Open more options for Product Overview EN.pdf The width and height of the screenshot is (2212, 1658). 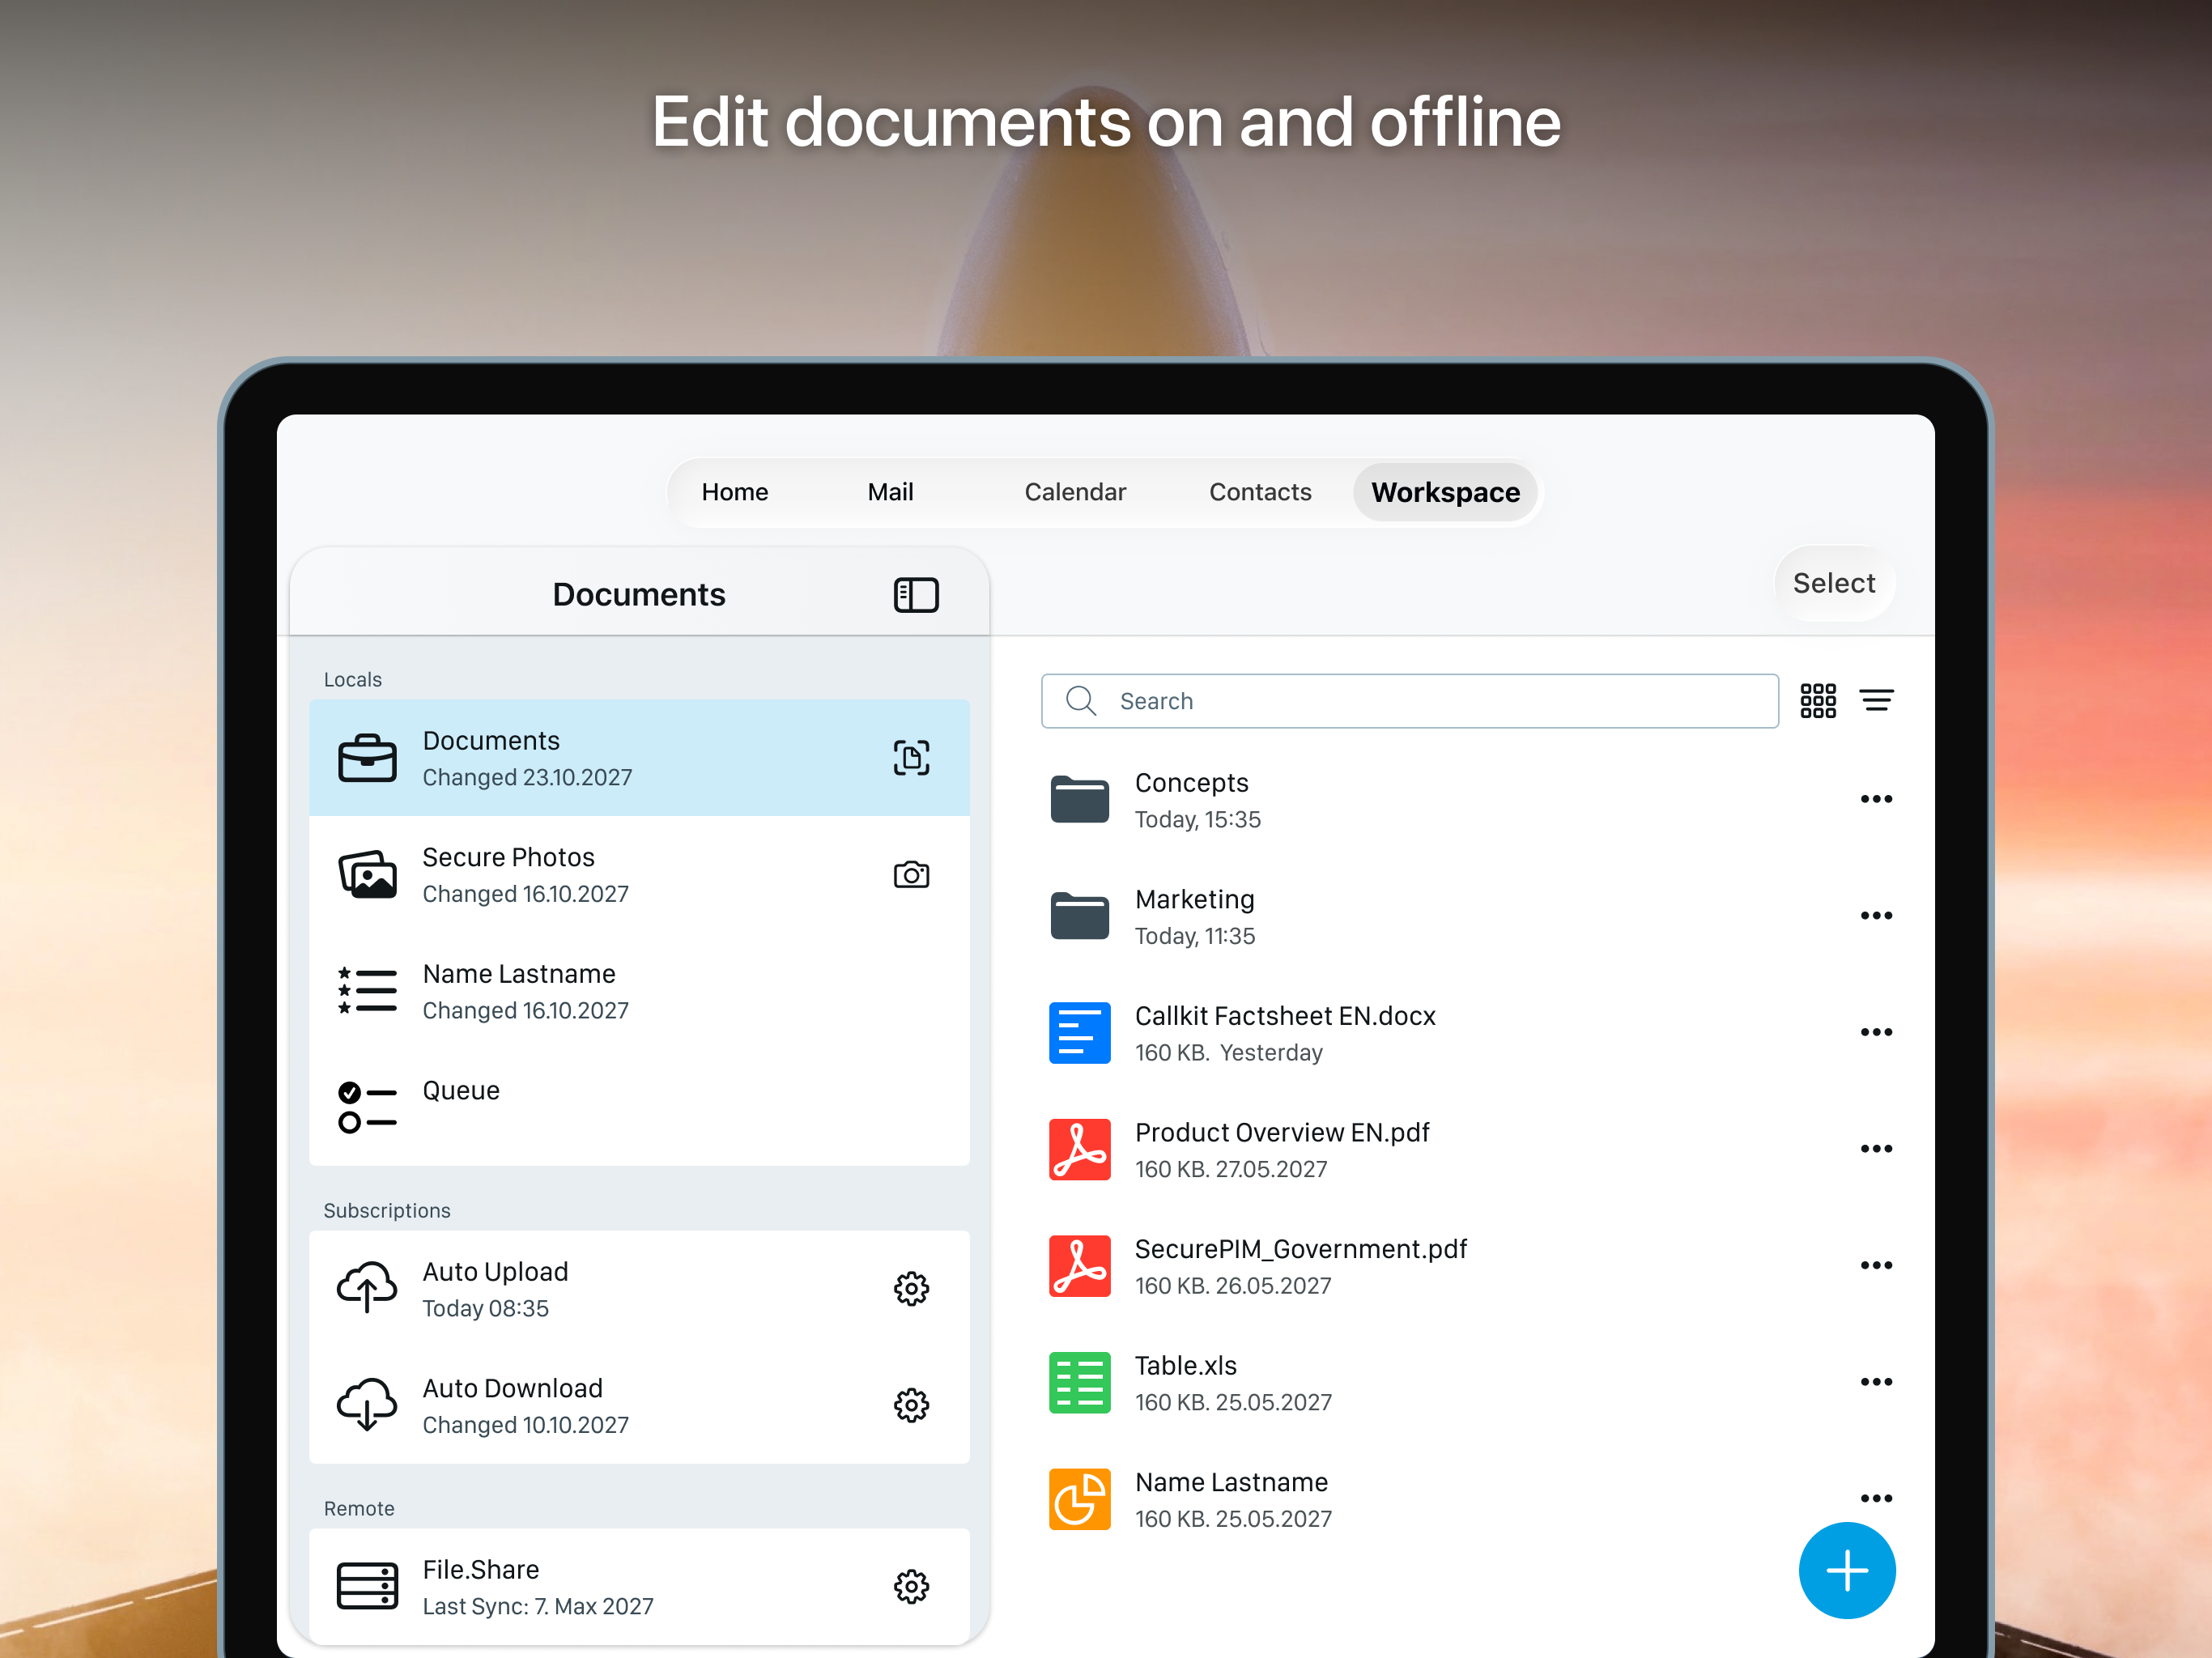pos(1876,1149)
